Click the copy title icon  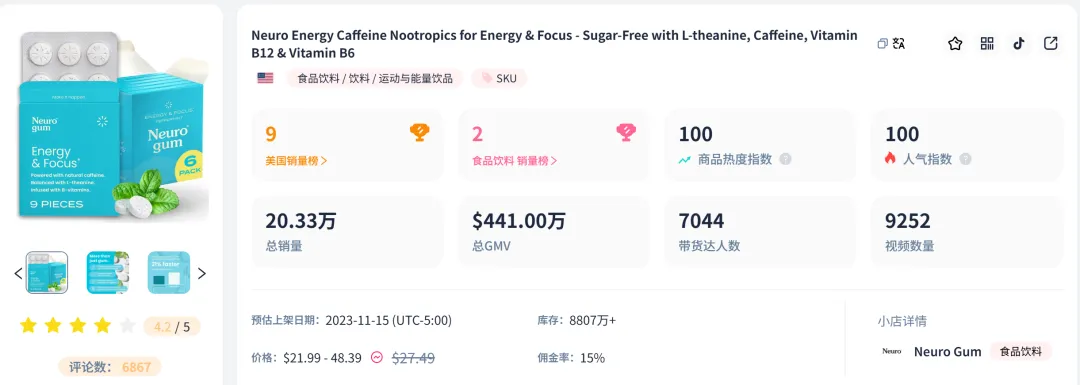coord(882,44)
